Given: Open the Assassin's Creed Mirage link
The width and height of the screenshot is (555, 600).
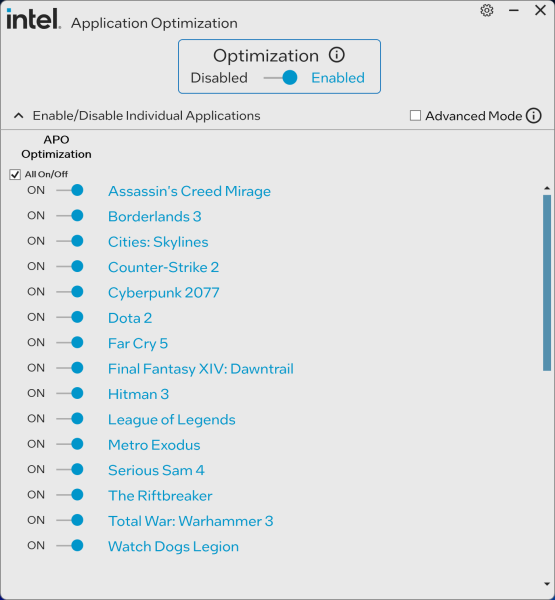Looking at the screenshot, I should (189, 191).
